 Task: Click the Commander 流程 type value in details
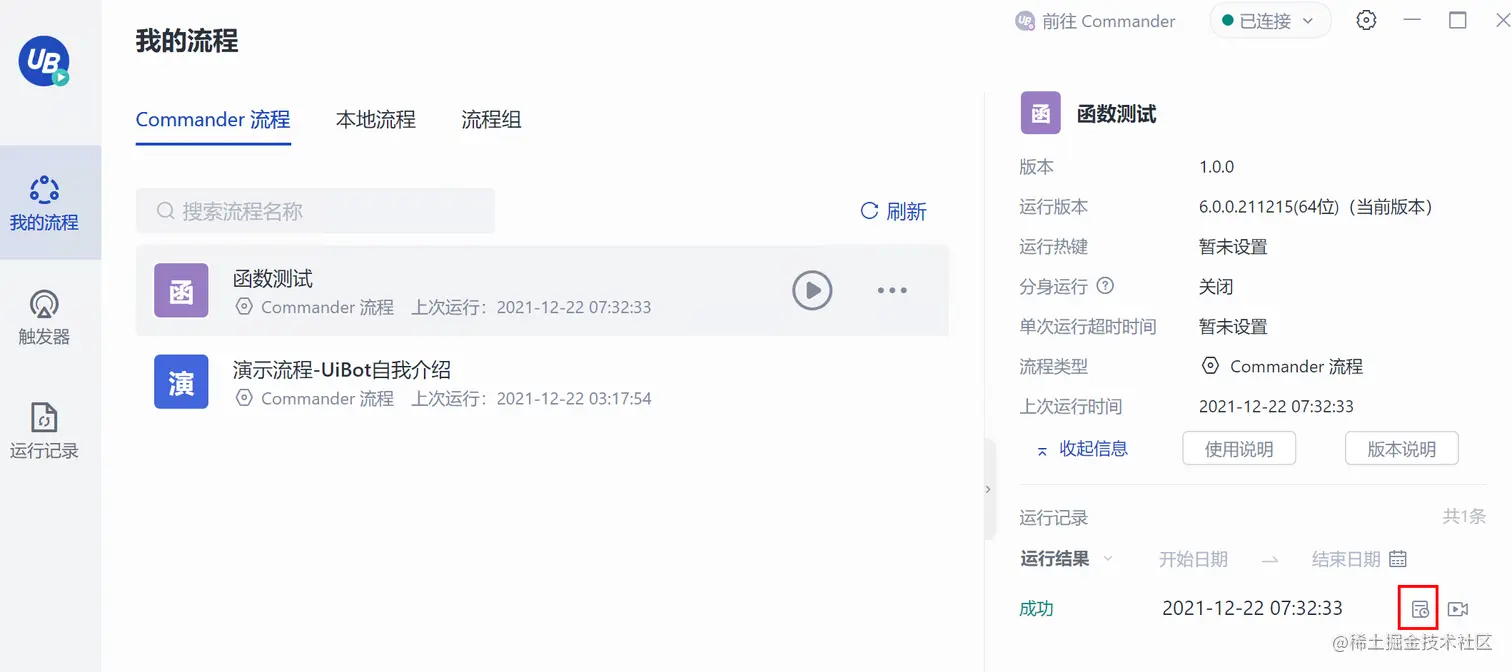pos(1282,367)
